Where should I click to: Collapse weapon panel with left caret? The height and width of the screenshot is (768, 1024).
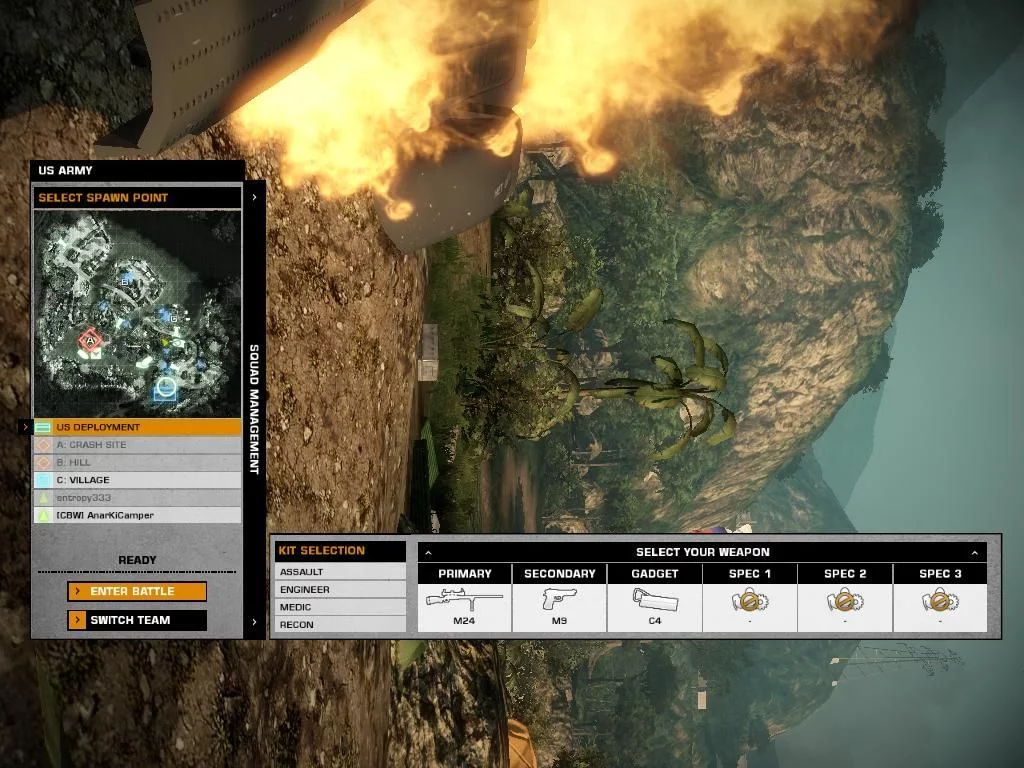[428, 552]
